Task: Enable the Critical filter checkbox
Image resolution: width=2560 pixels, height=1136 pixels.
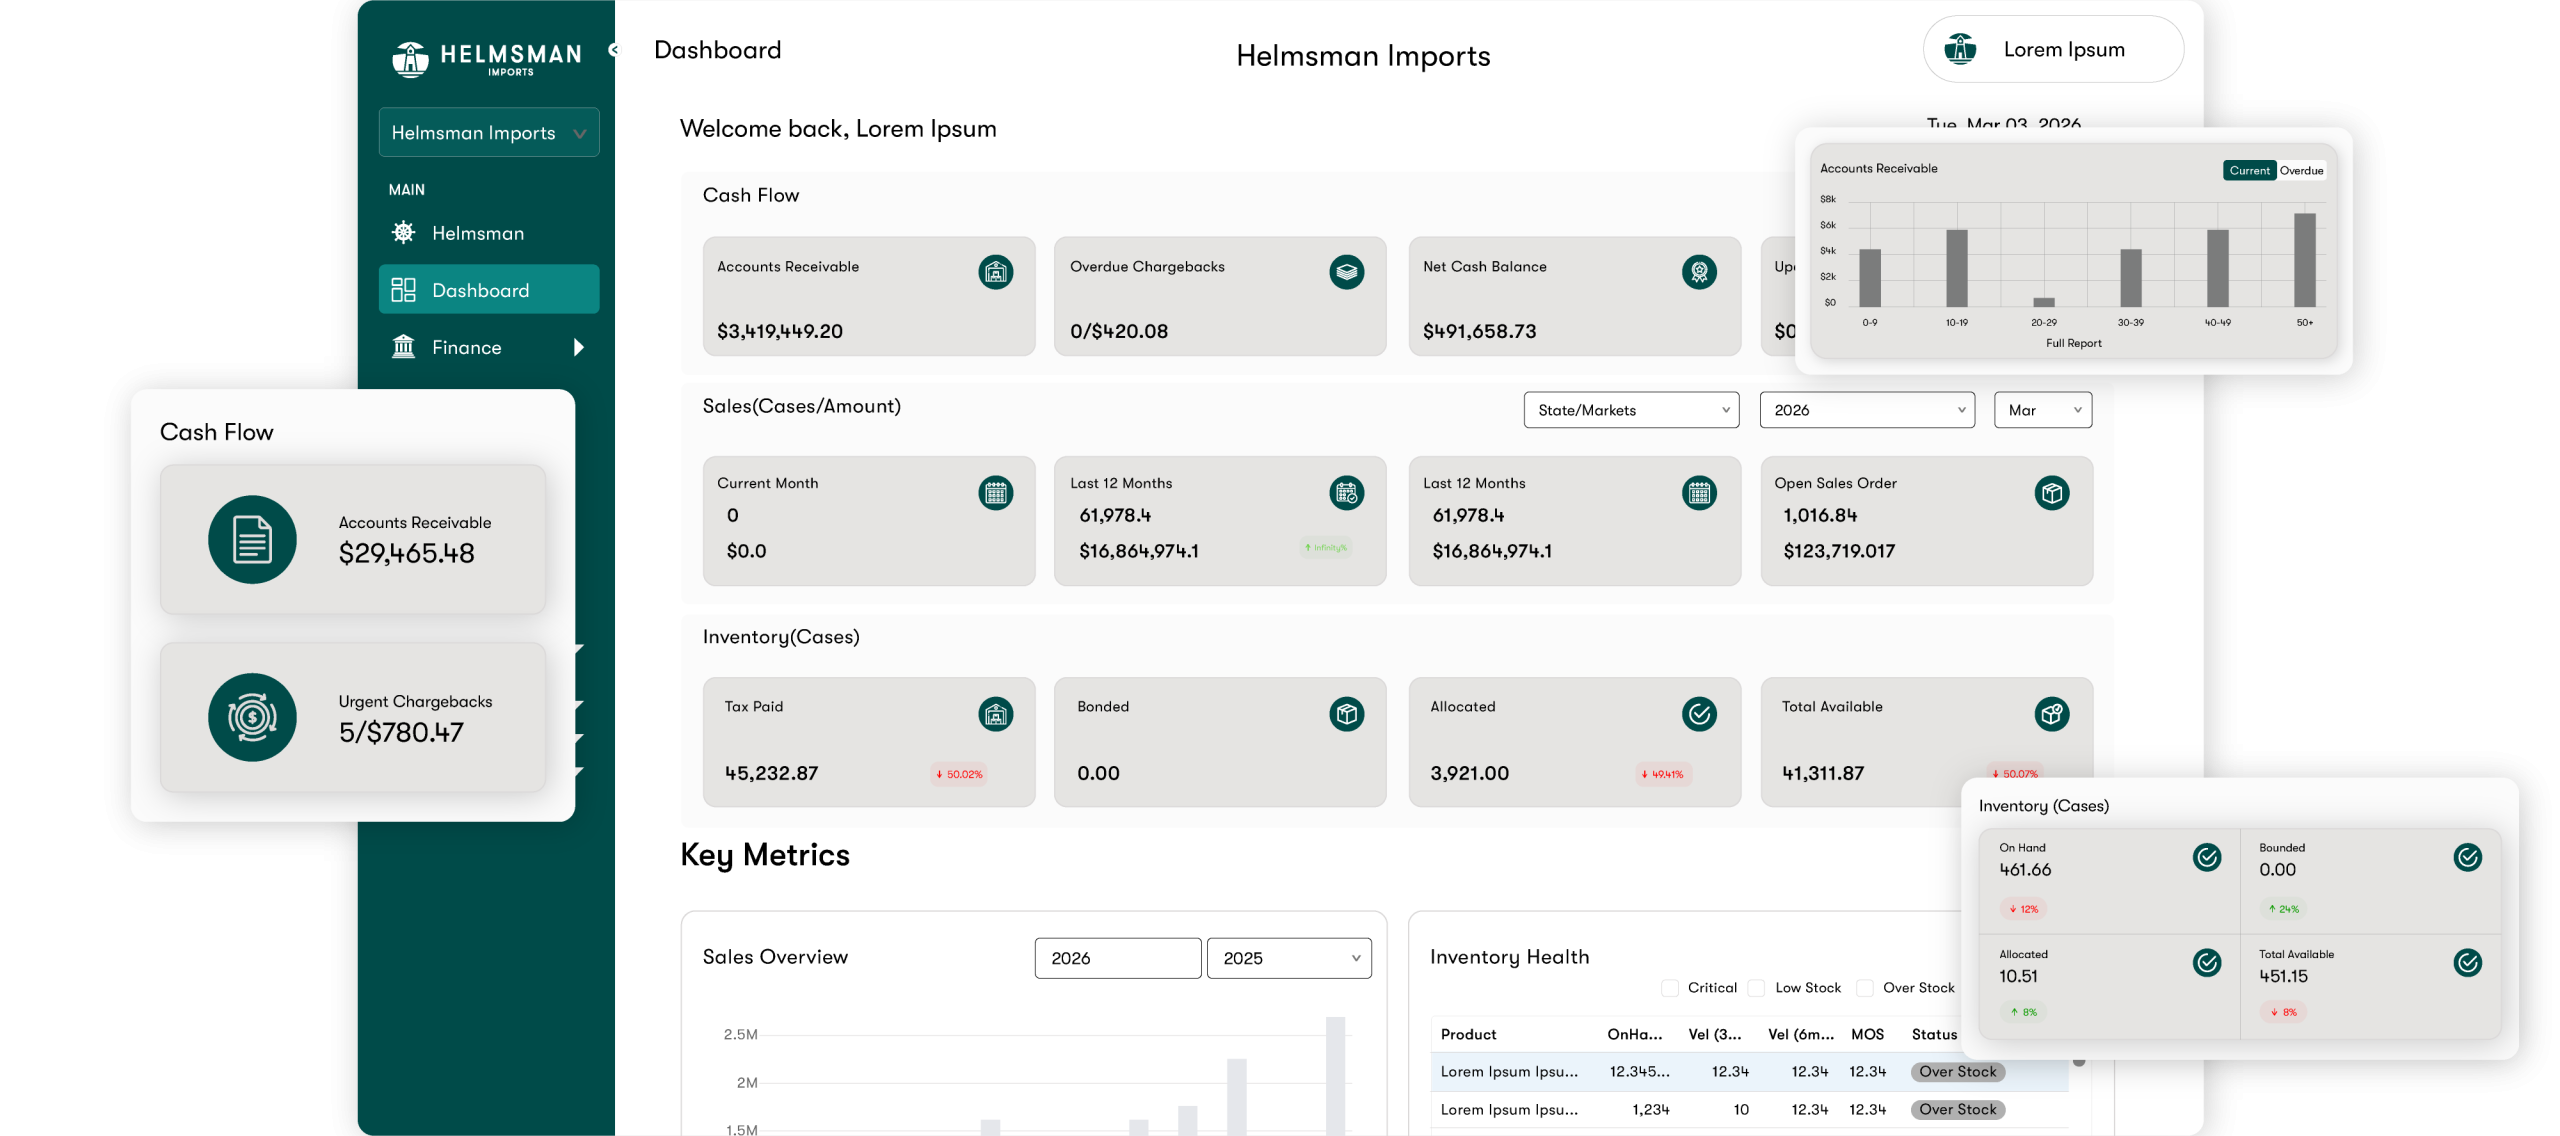Action: [x=1669, y=988]
